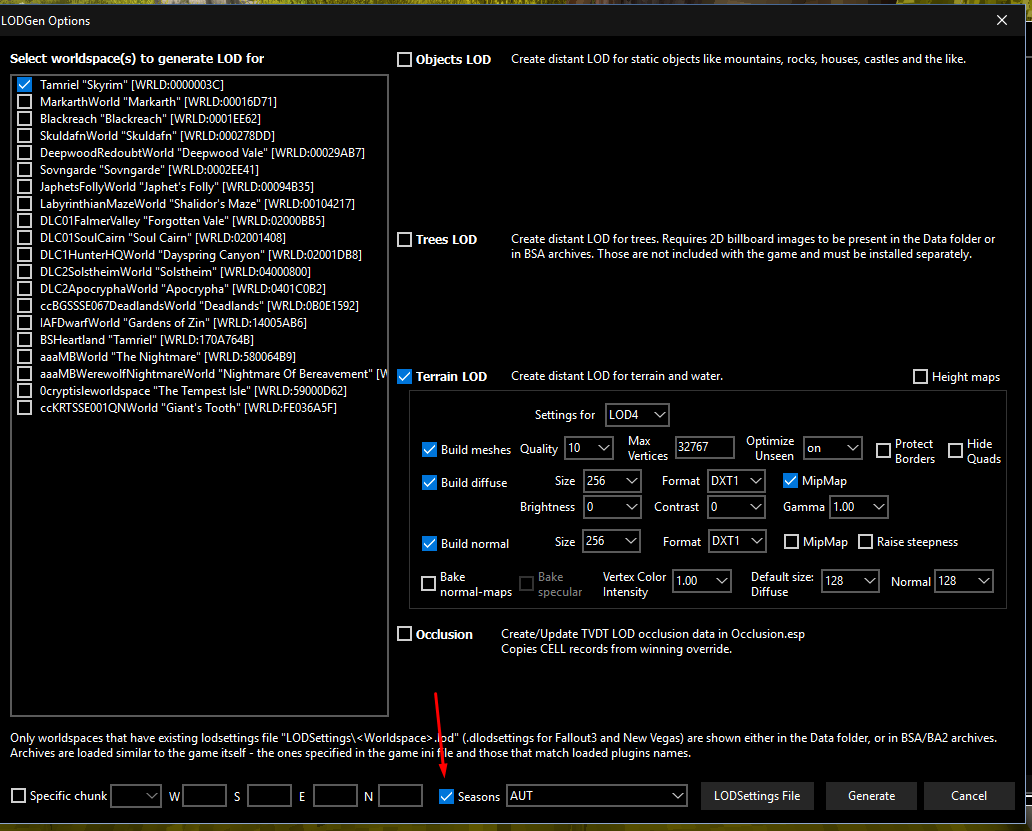The height and width of the screenshot is (831, 1032).
Task: Turn on MipMap for Build normal
Action: (x=791, y=541)
